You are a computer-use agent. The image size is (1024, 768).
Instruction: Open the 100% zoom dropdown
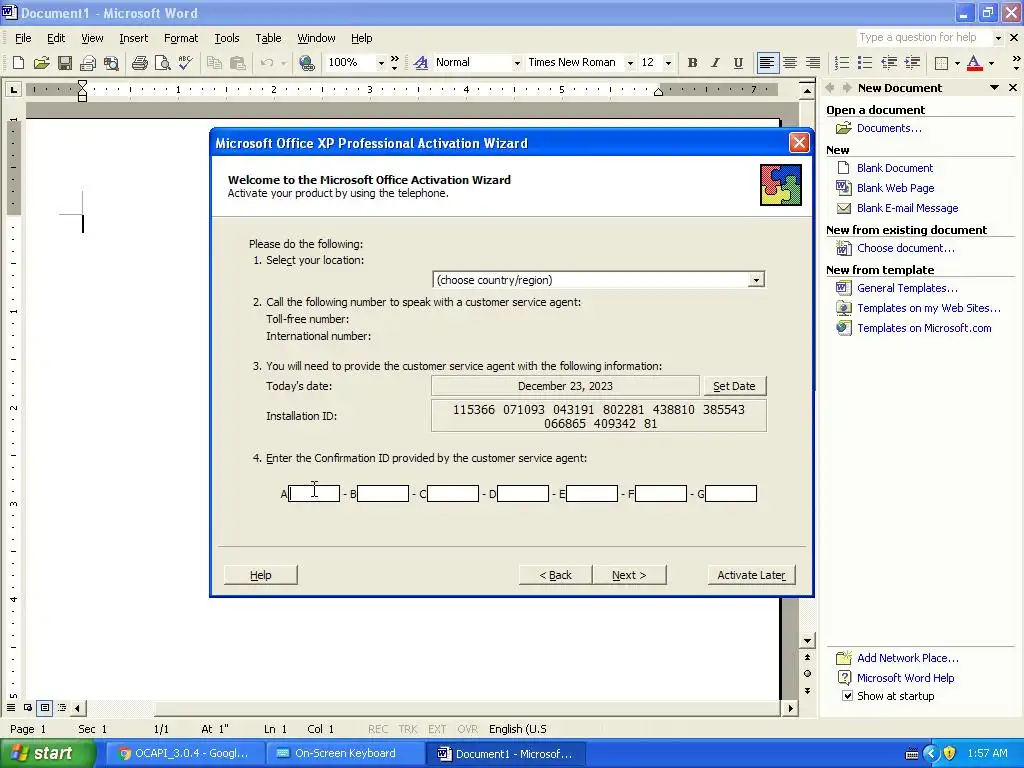tap(381, 63)
